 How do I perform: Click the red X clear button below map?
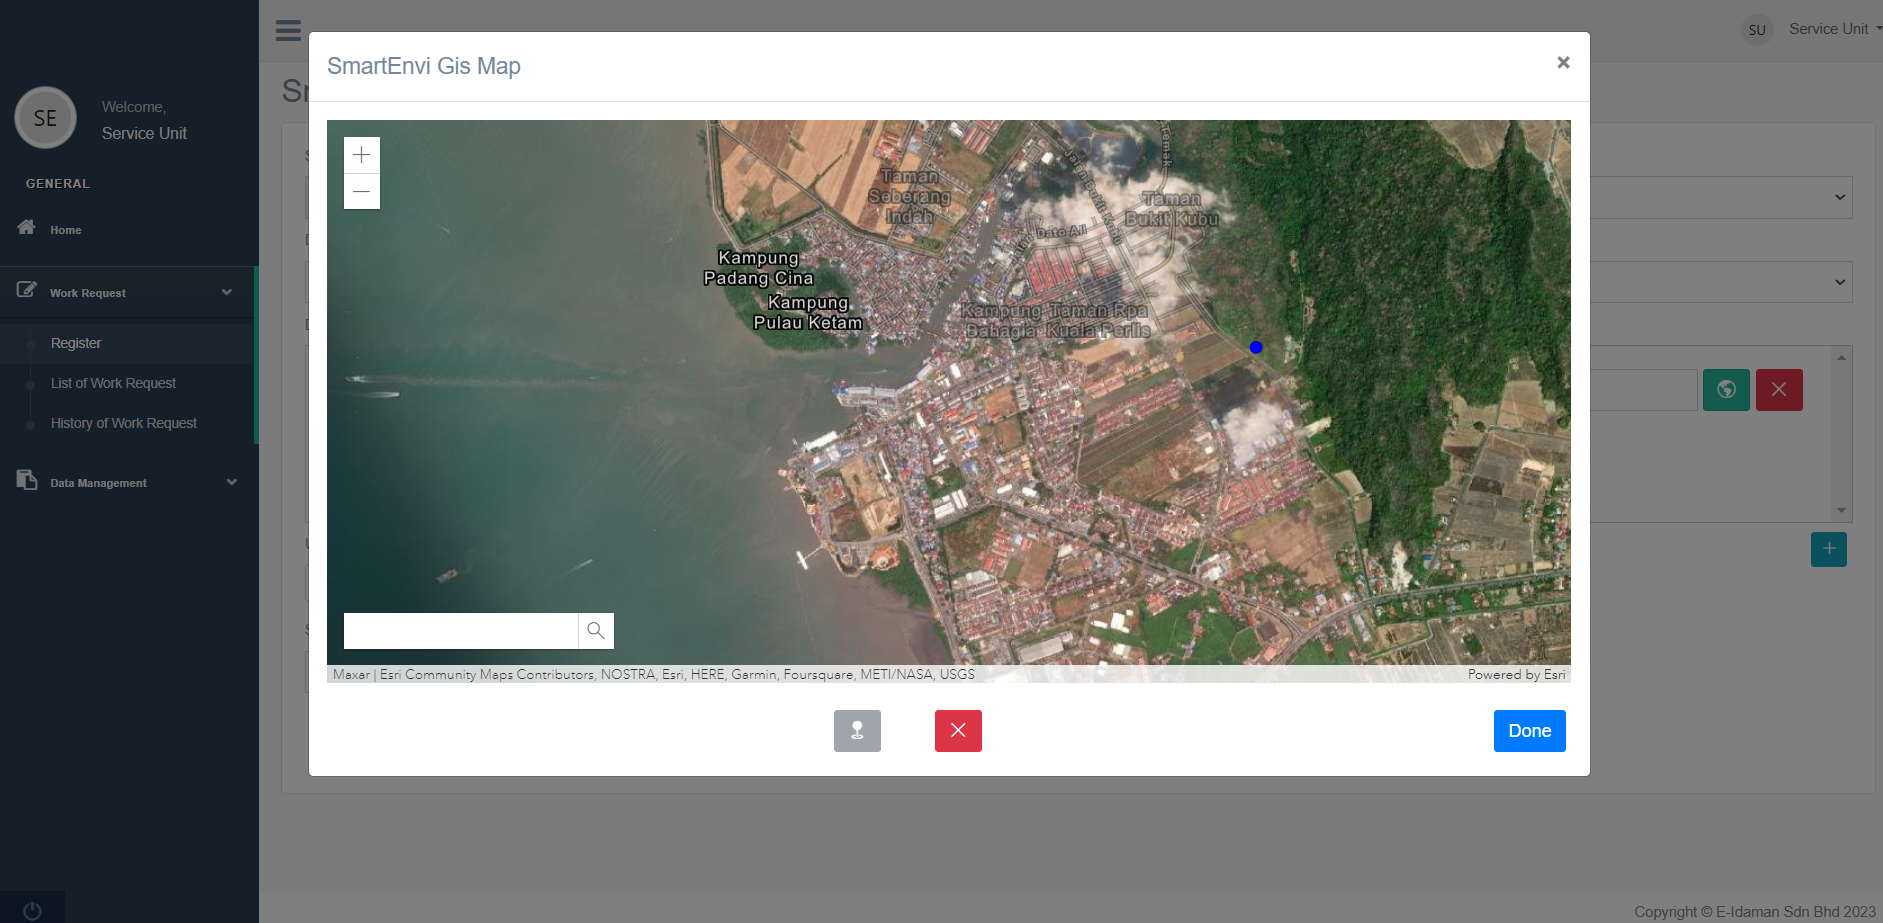pyautogui.click(x=958, y=731)
